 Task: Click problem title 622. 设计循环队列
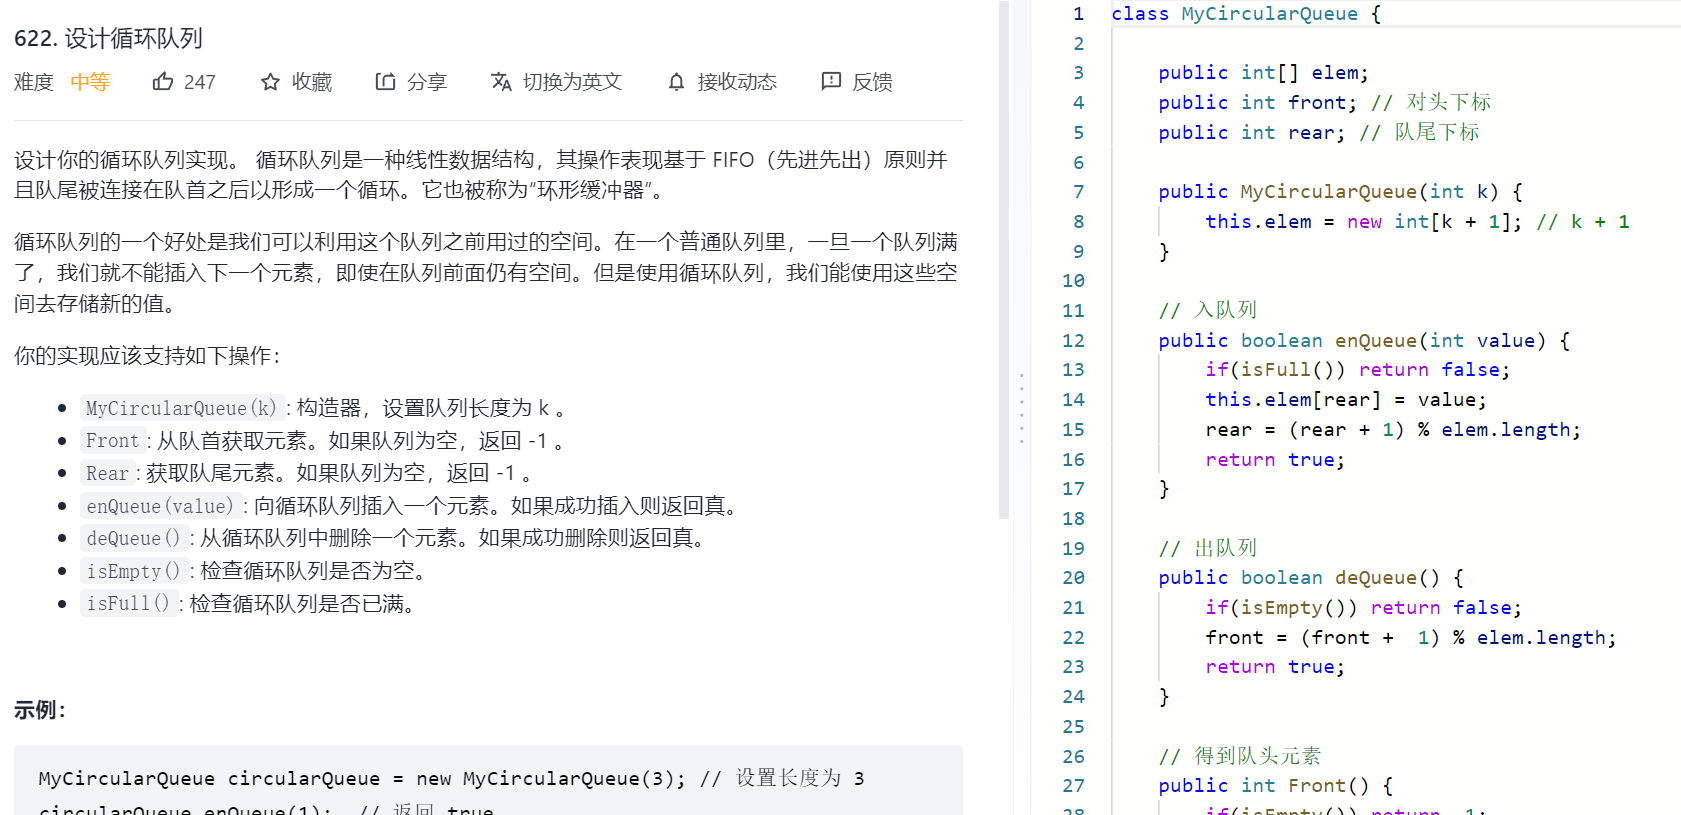coord(108,38)
